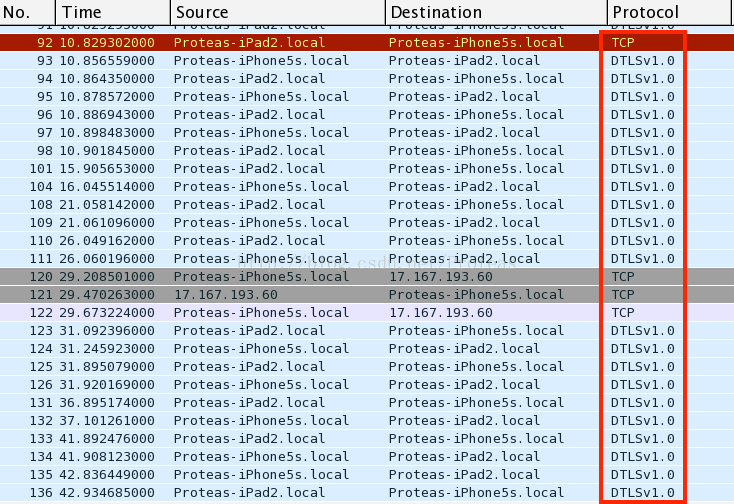Click DTLSv1.0 protocol cell of packet 93

(x=643, y=61)
